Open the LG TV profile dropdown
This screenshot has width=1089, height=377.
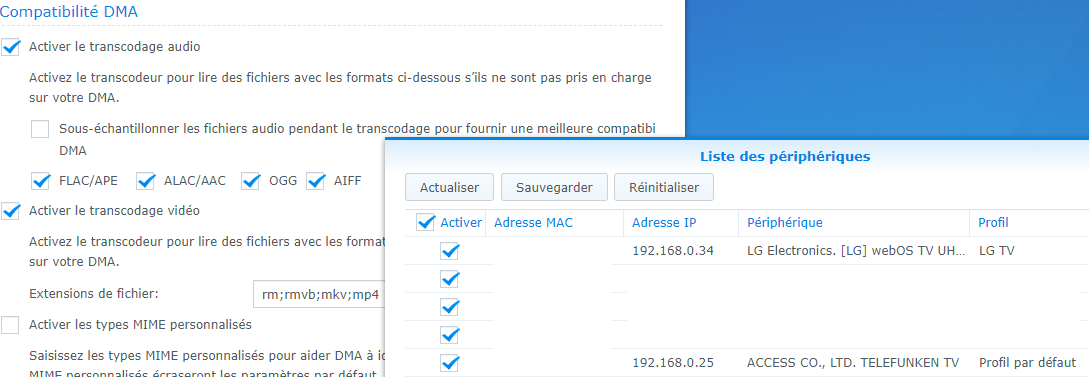point(1029,251)
